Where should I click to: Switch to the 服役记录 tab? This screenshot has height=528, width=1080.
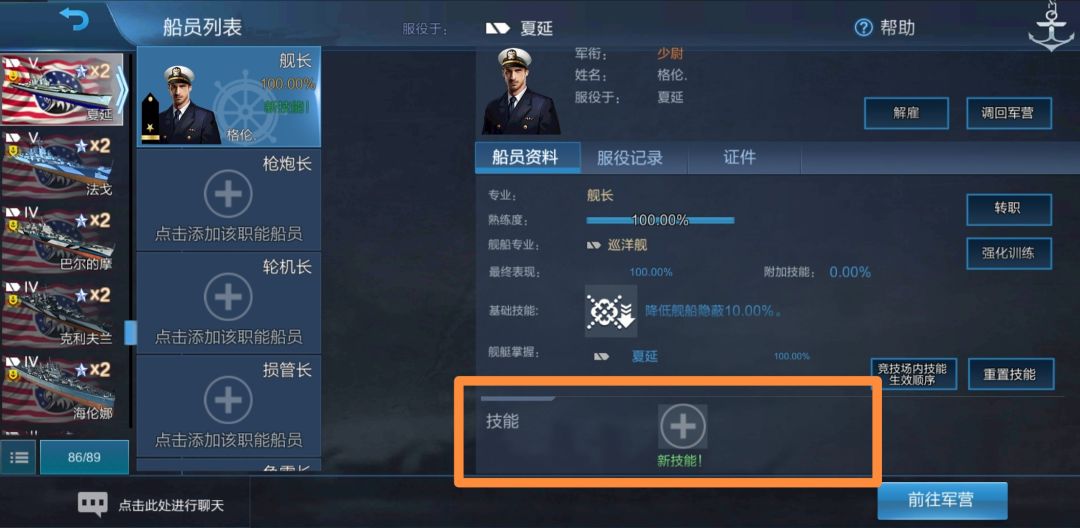pyautogui.click(x=630, y=158)
